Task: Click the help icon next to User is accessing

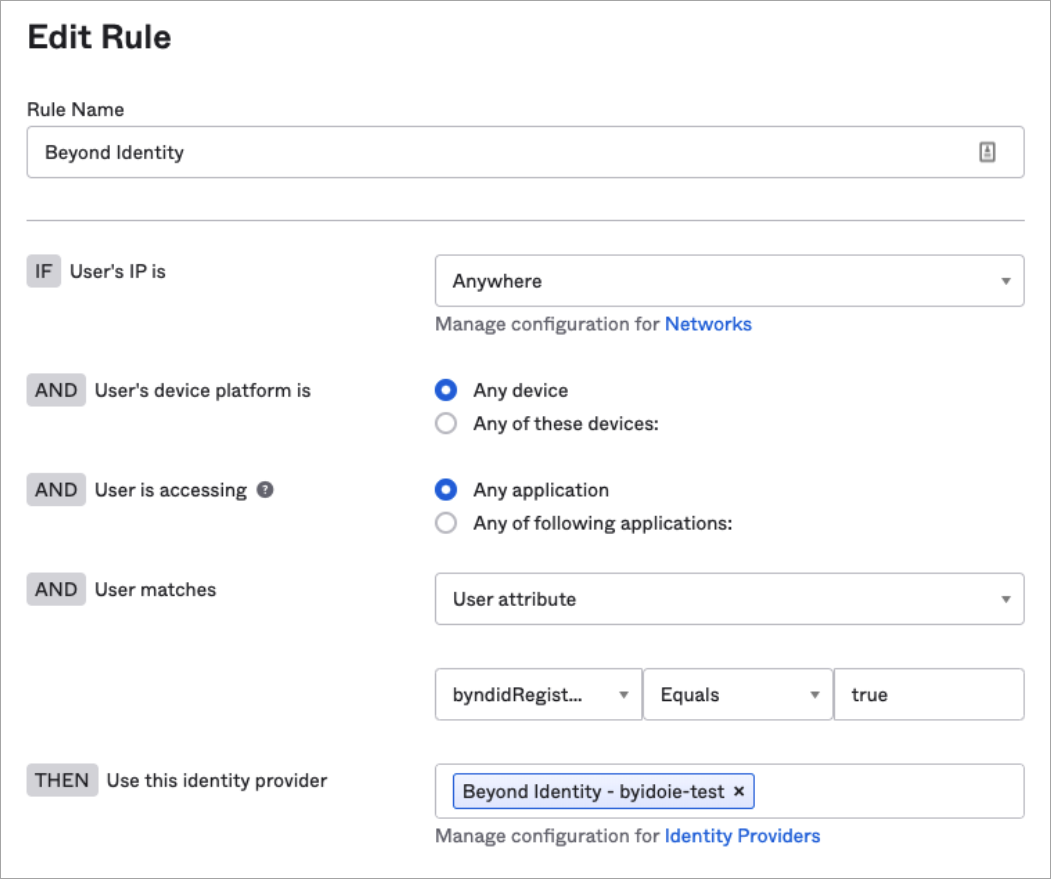Action: [265, 490]
